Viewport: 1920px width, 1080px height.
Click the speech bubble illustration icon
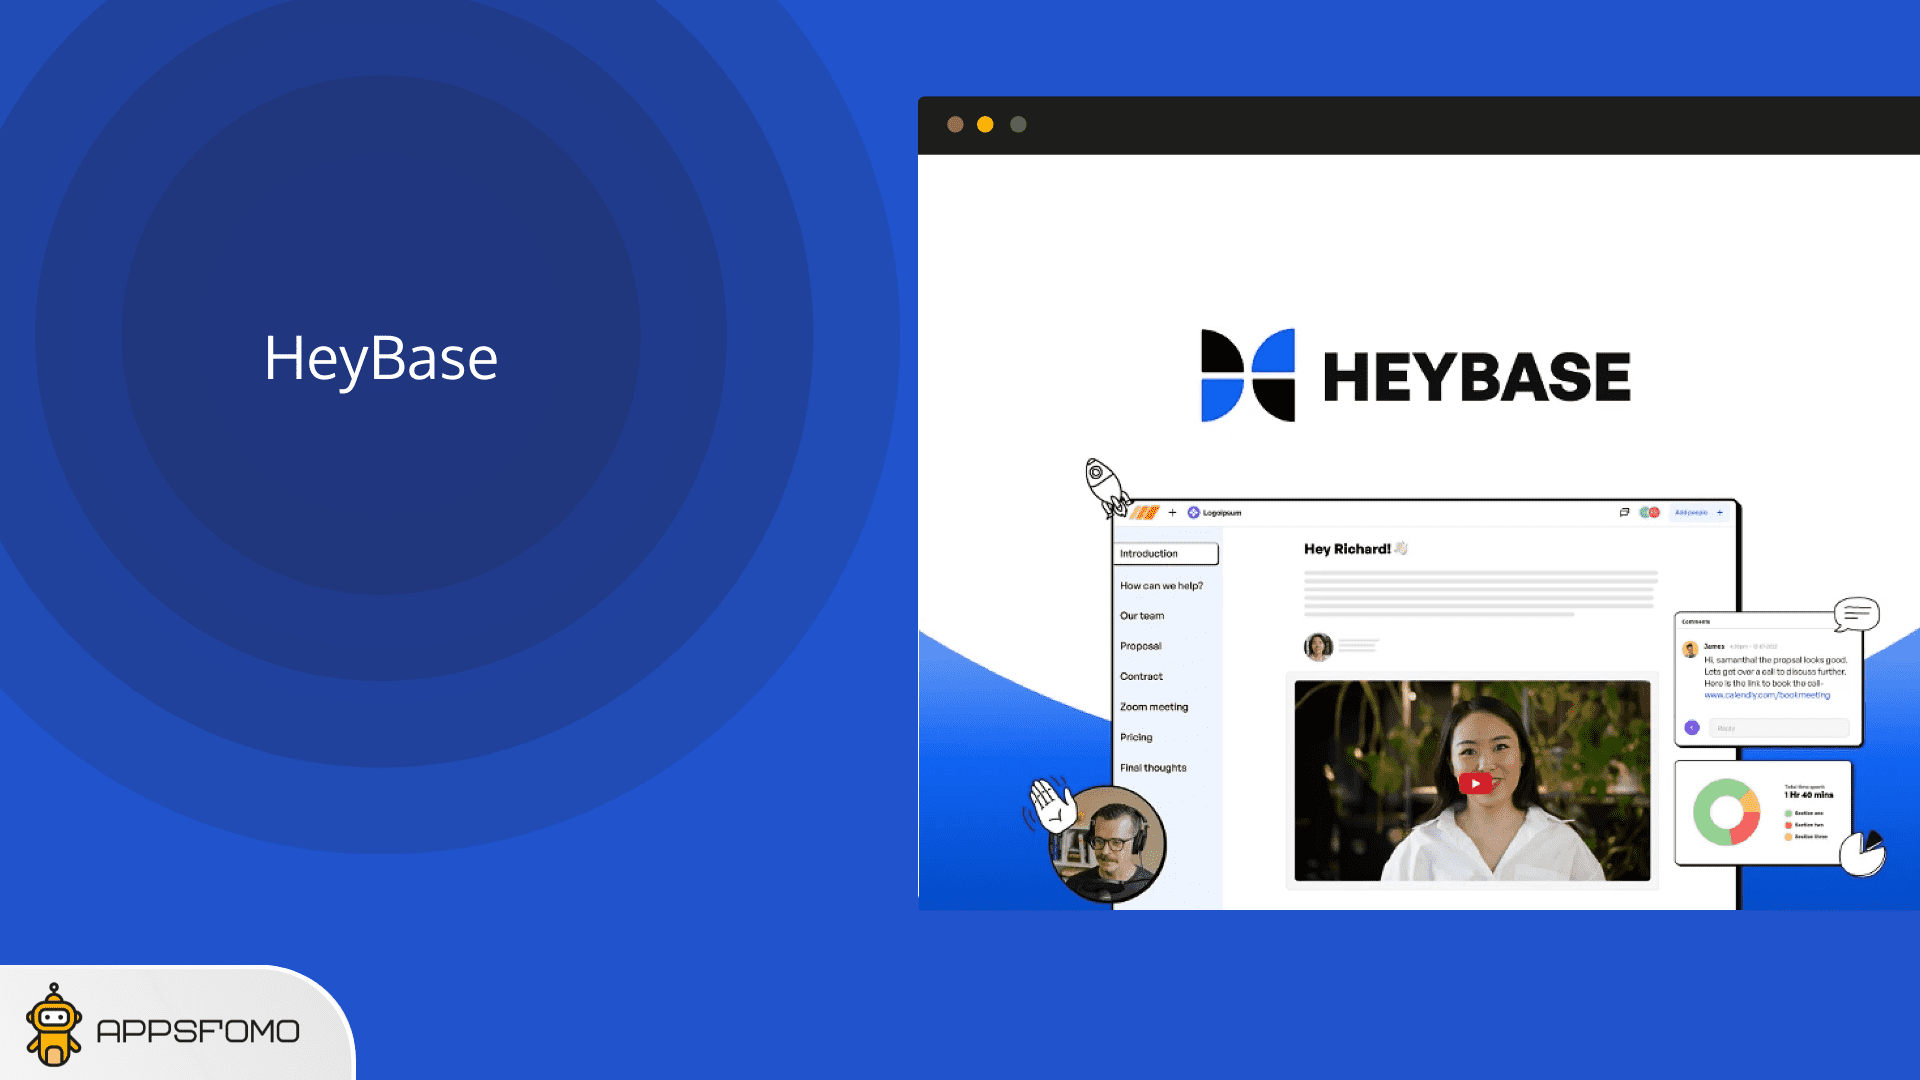tap(1856, 613)
